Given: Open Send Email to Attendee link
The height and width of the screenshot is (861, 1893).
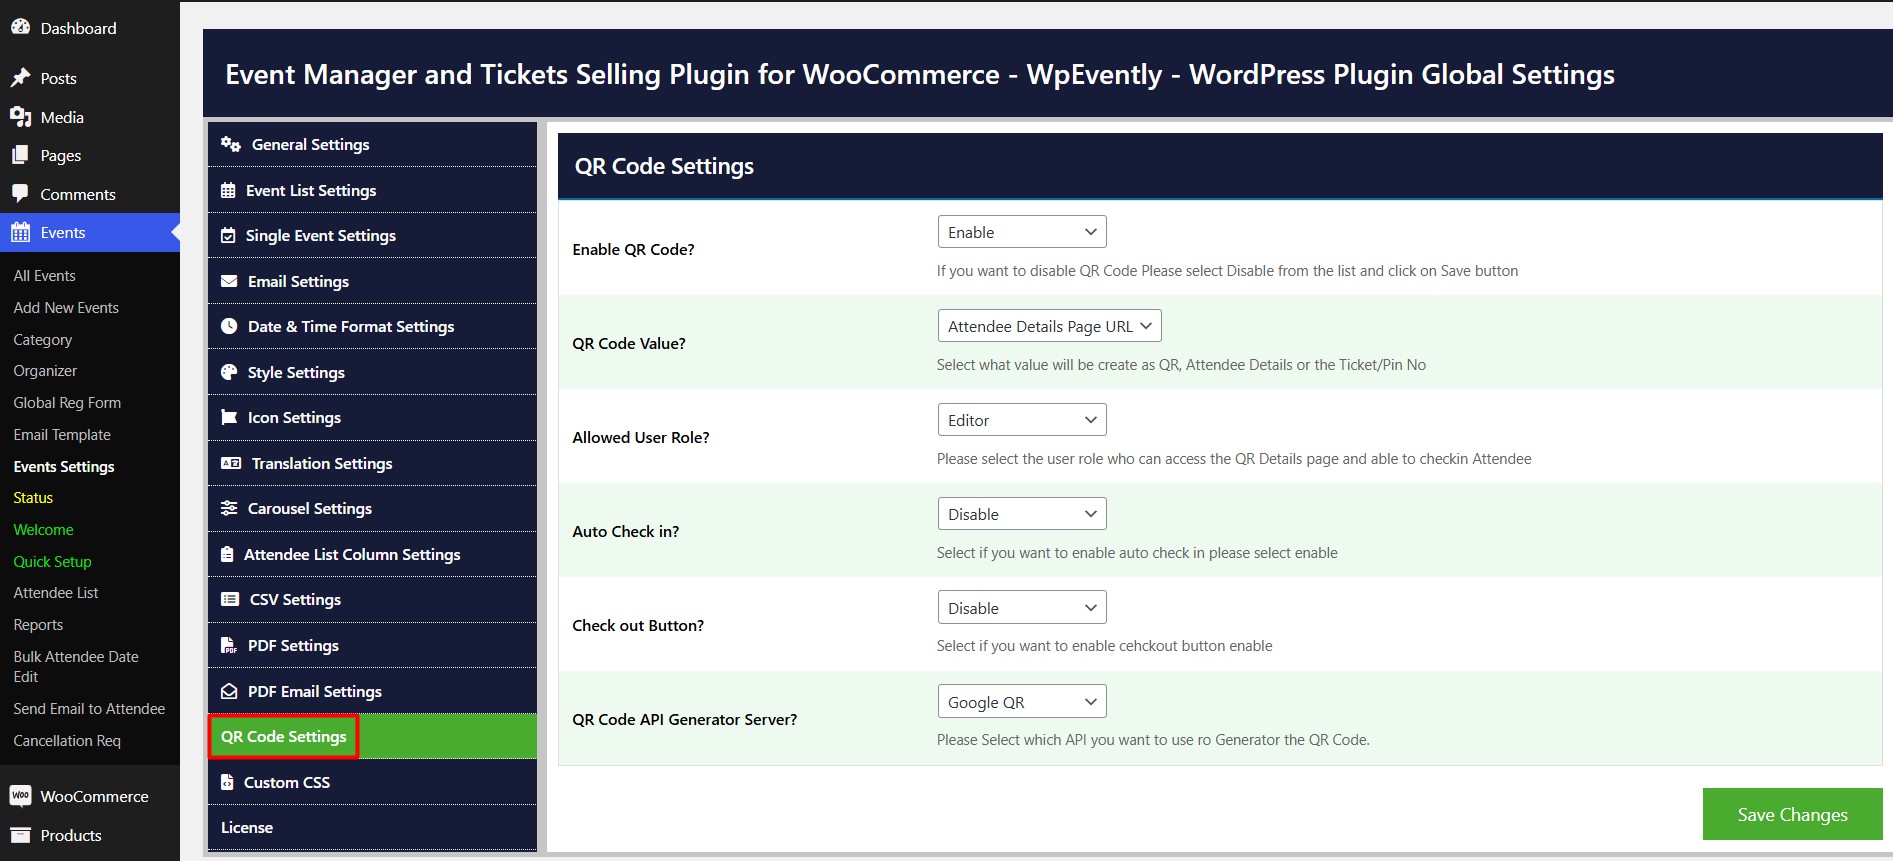Looking at the screenshot, I should (89, 709).
